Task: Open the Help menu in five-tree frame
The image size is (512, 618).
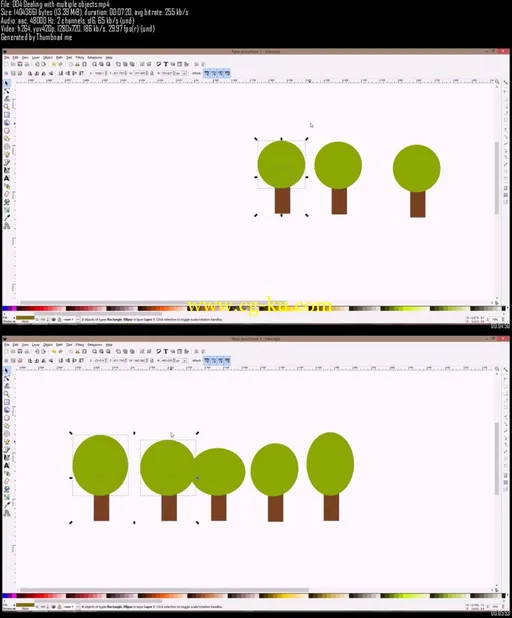Action: tap(109, 345)
